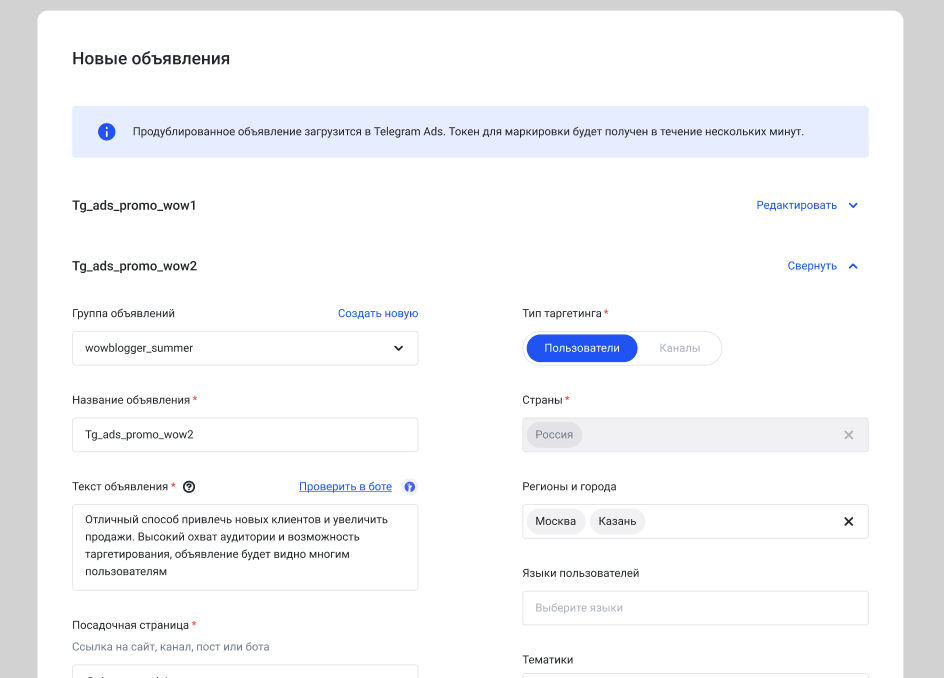944x678 pixels.
Task: Switch targeting to Каналы
Action: click(x=680, y=348)
